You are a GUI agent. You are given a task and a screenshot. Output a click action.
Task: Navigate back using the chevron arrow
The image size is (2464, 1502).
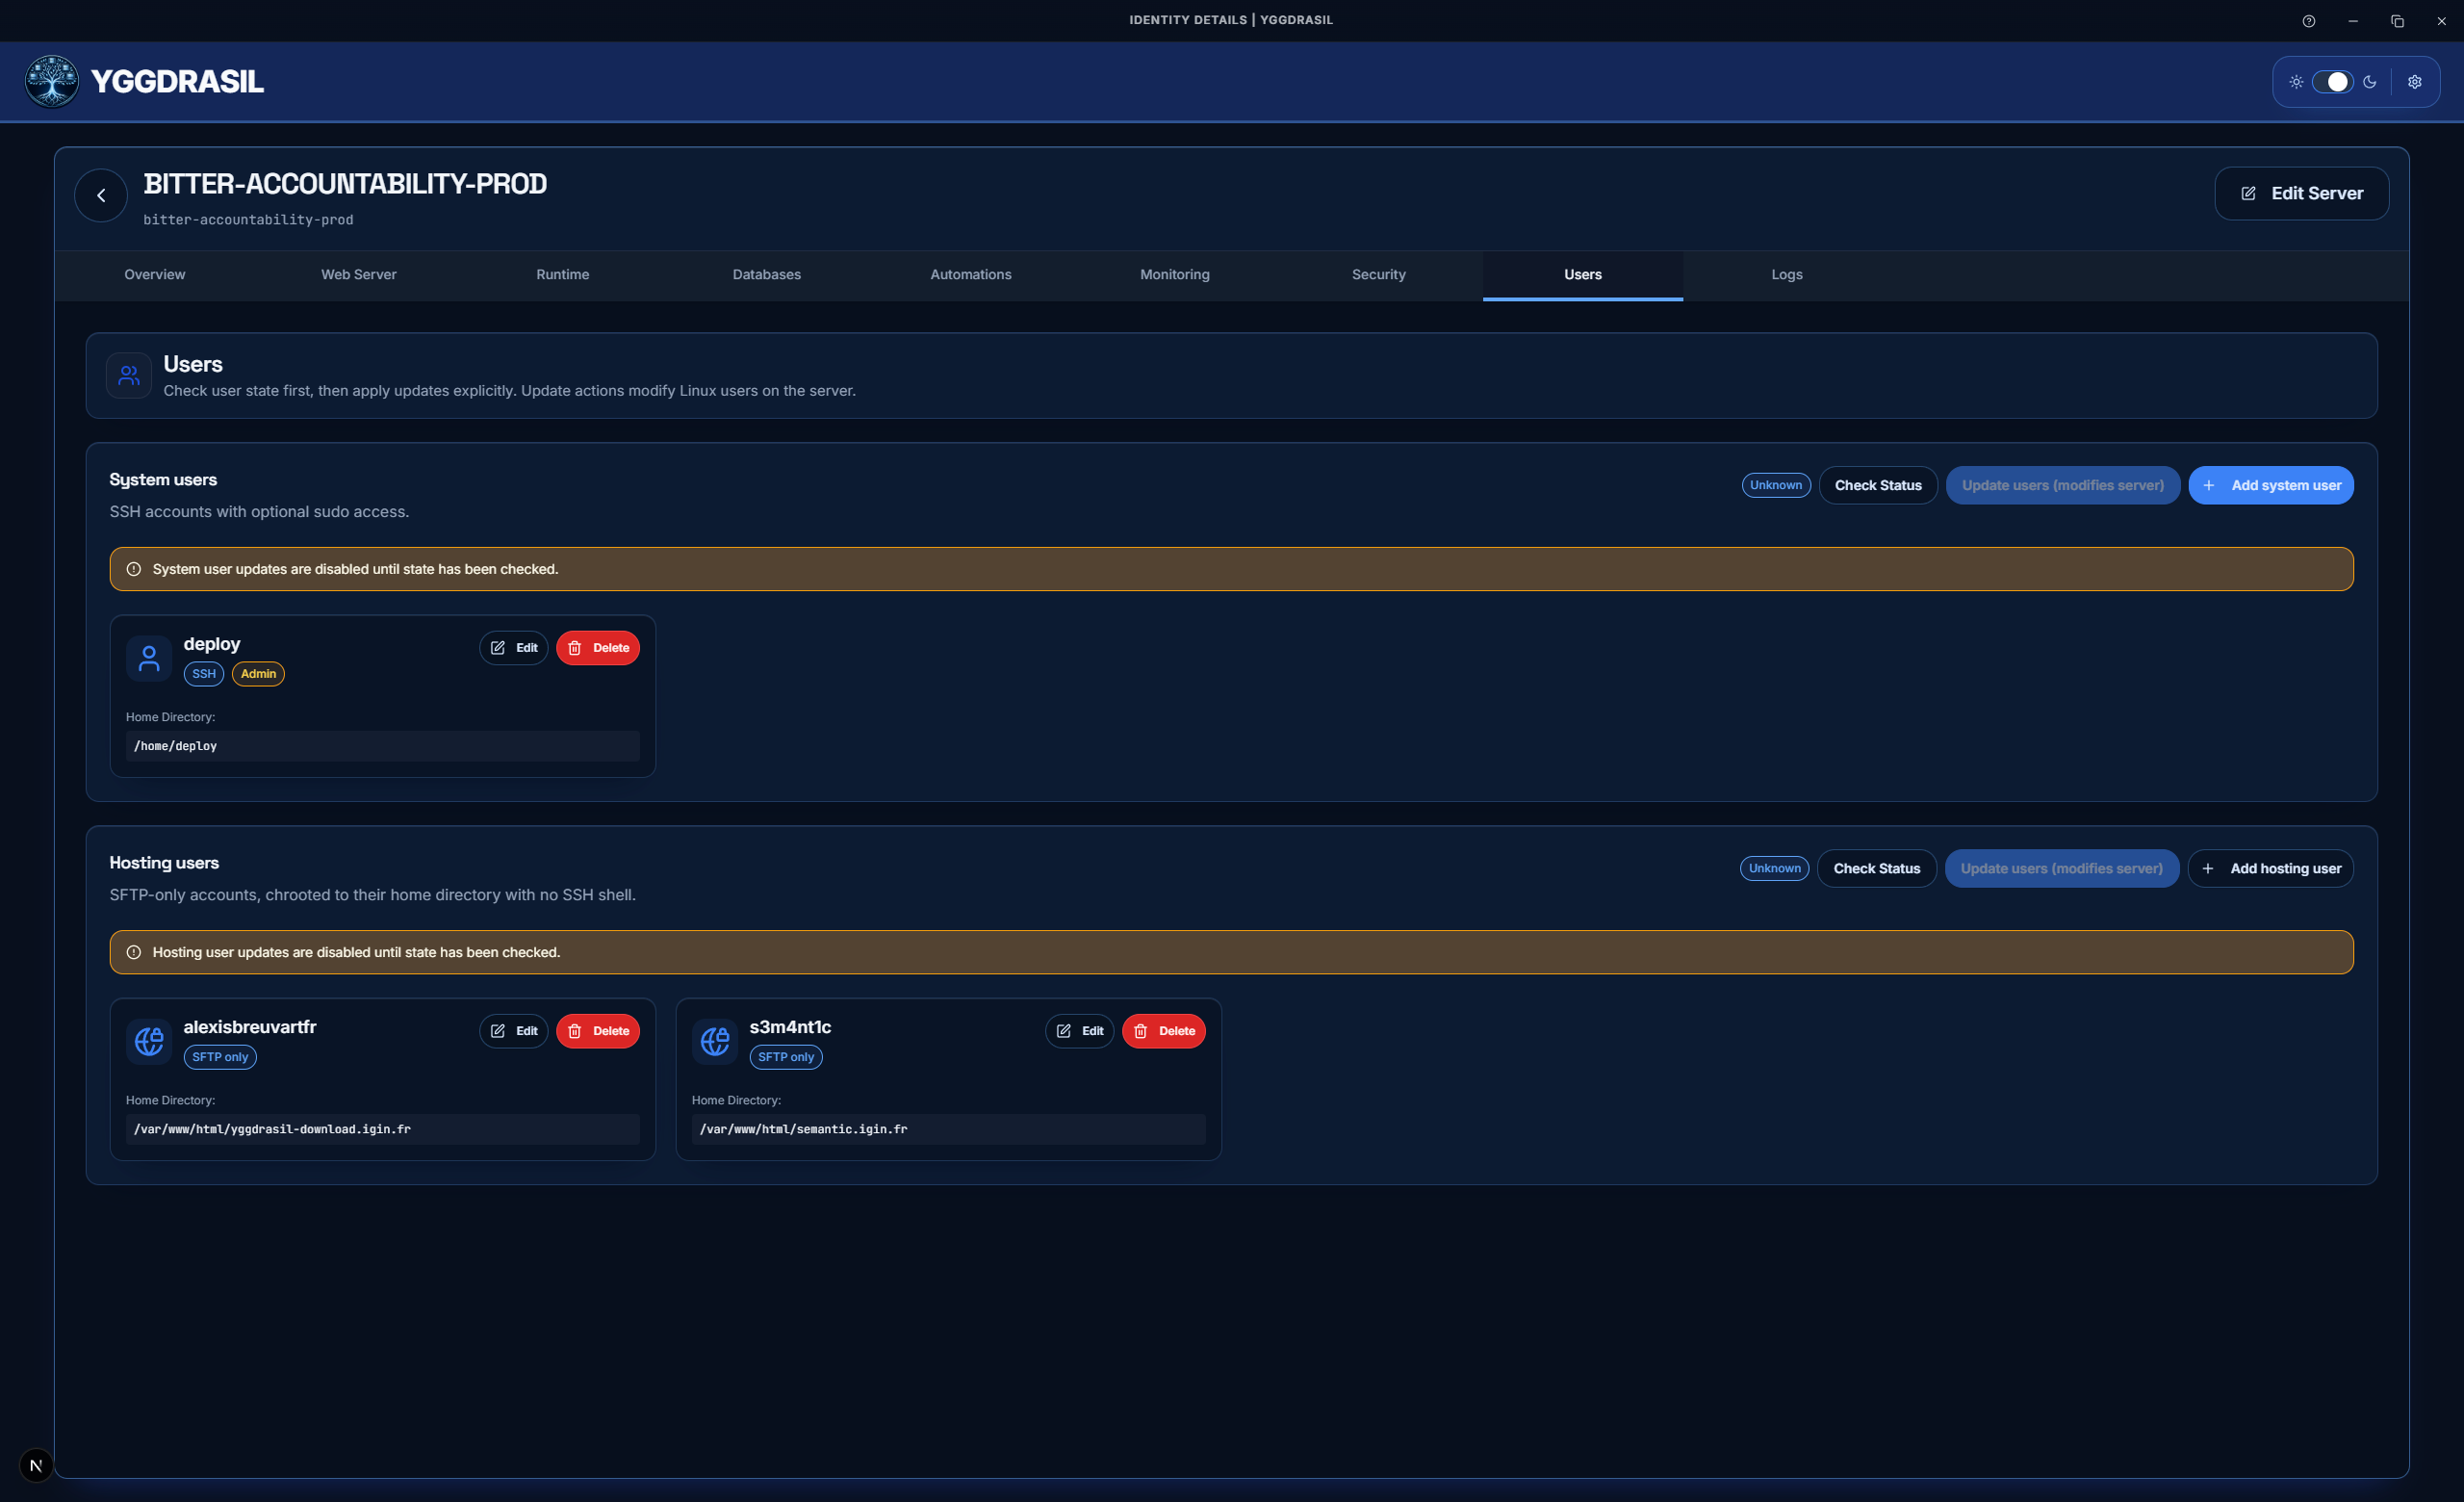point(100,194)
